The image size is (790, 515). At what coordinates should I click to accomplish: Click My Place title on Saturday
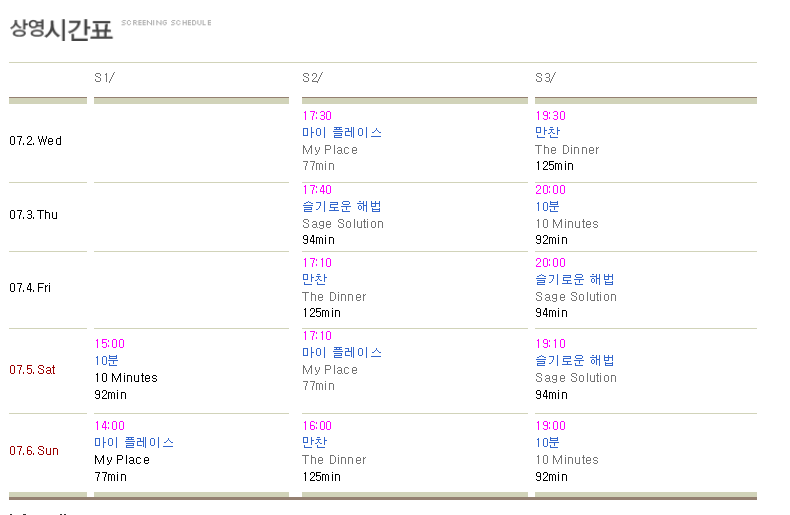point(330,370)
